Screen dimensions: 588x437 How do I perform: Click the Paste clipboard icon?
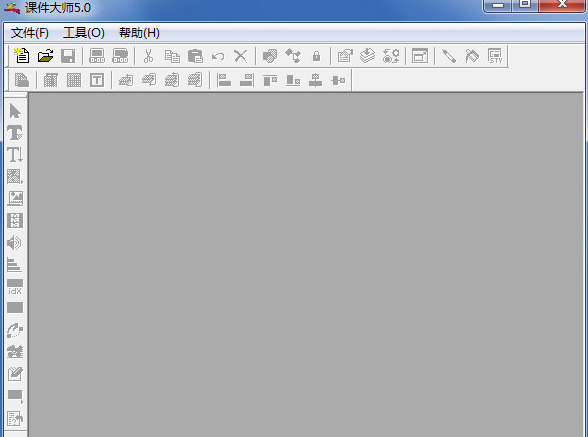point(195,56)
